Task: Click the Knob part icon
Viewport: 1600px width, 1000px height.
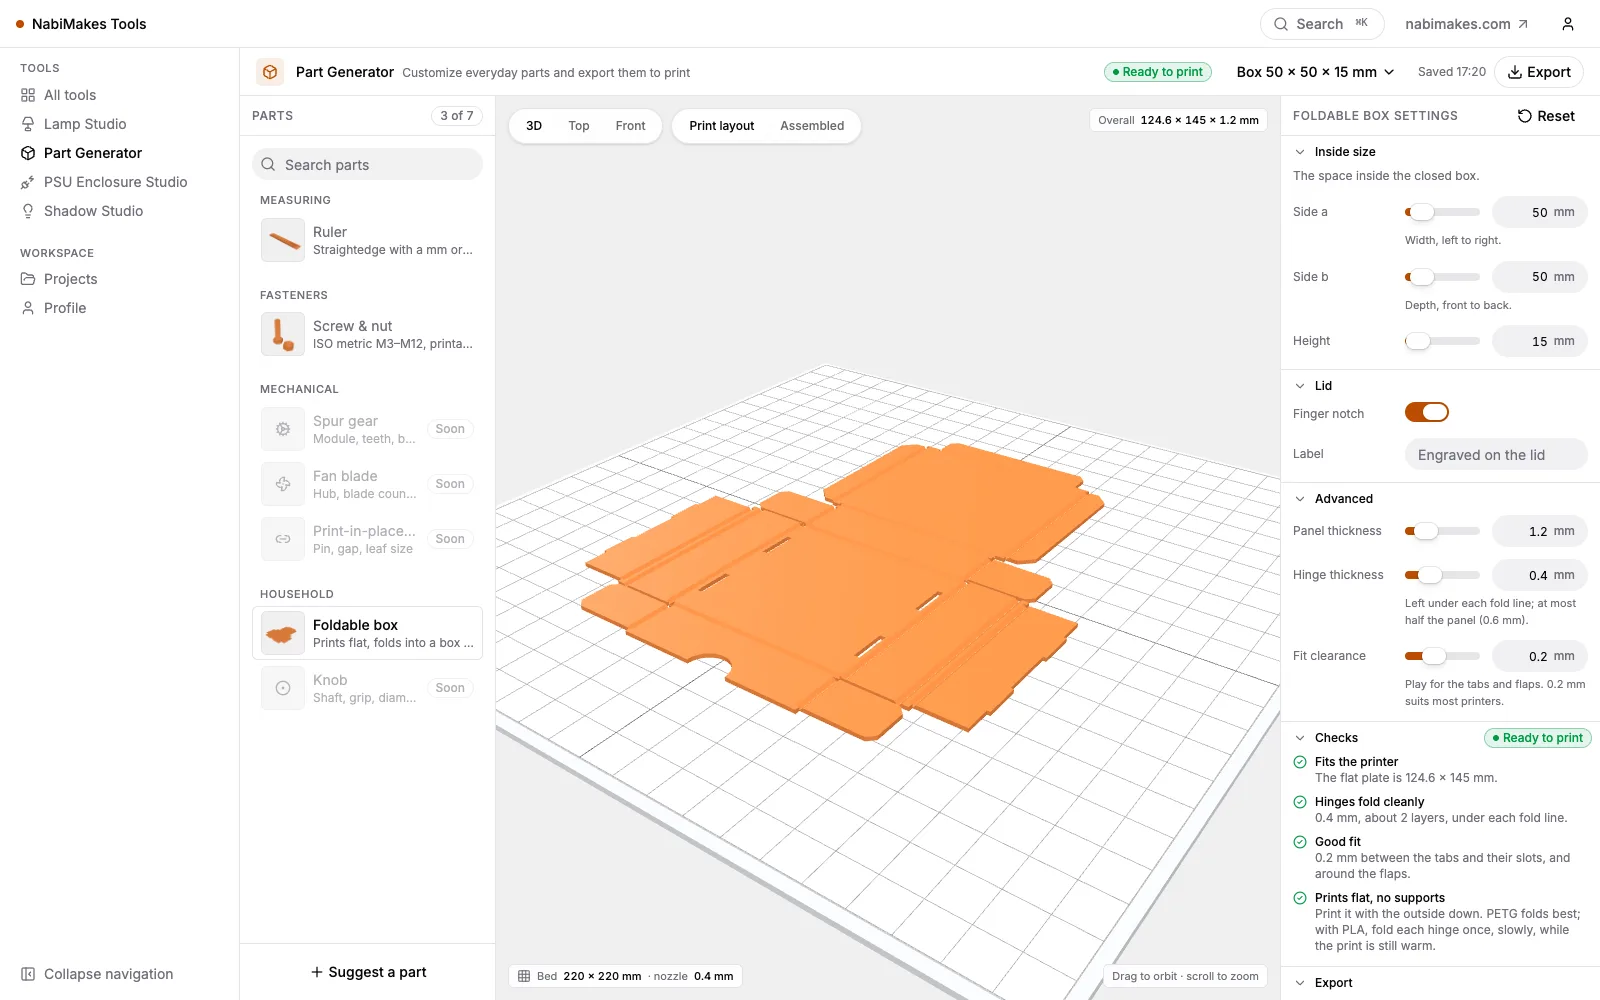Action: (x=283, y=688)
